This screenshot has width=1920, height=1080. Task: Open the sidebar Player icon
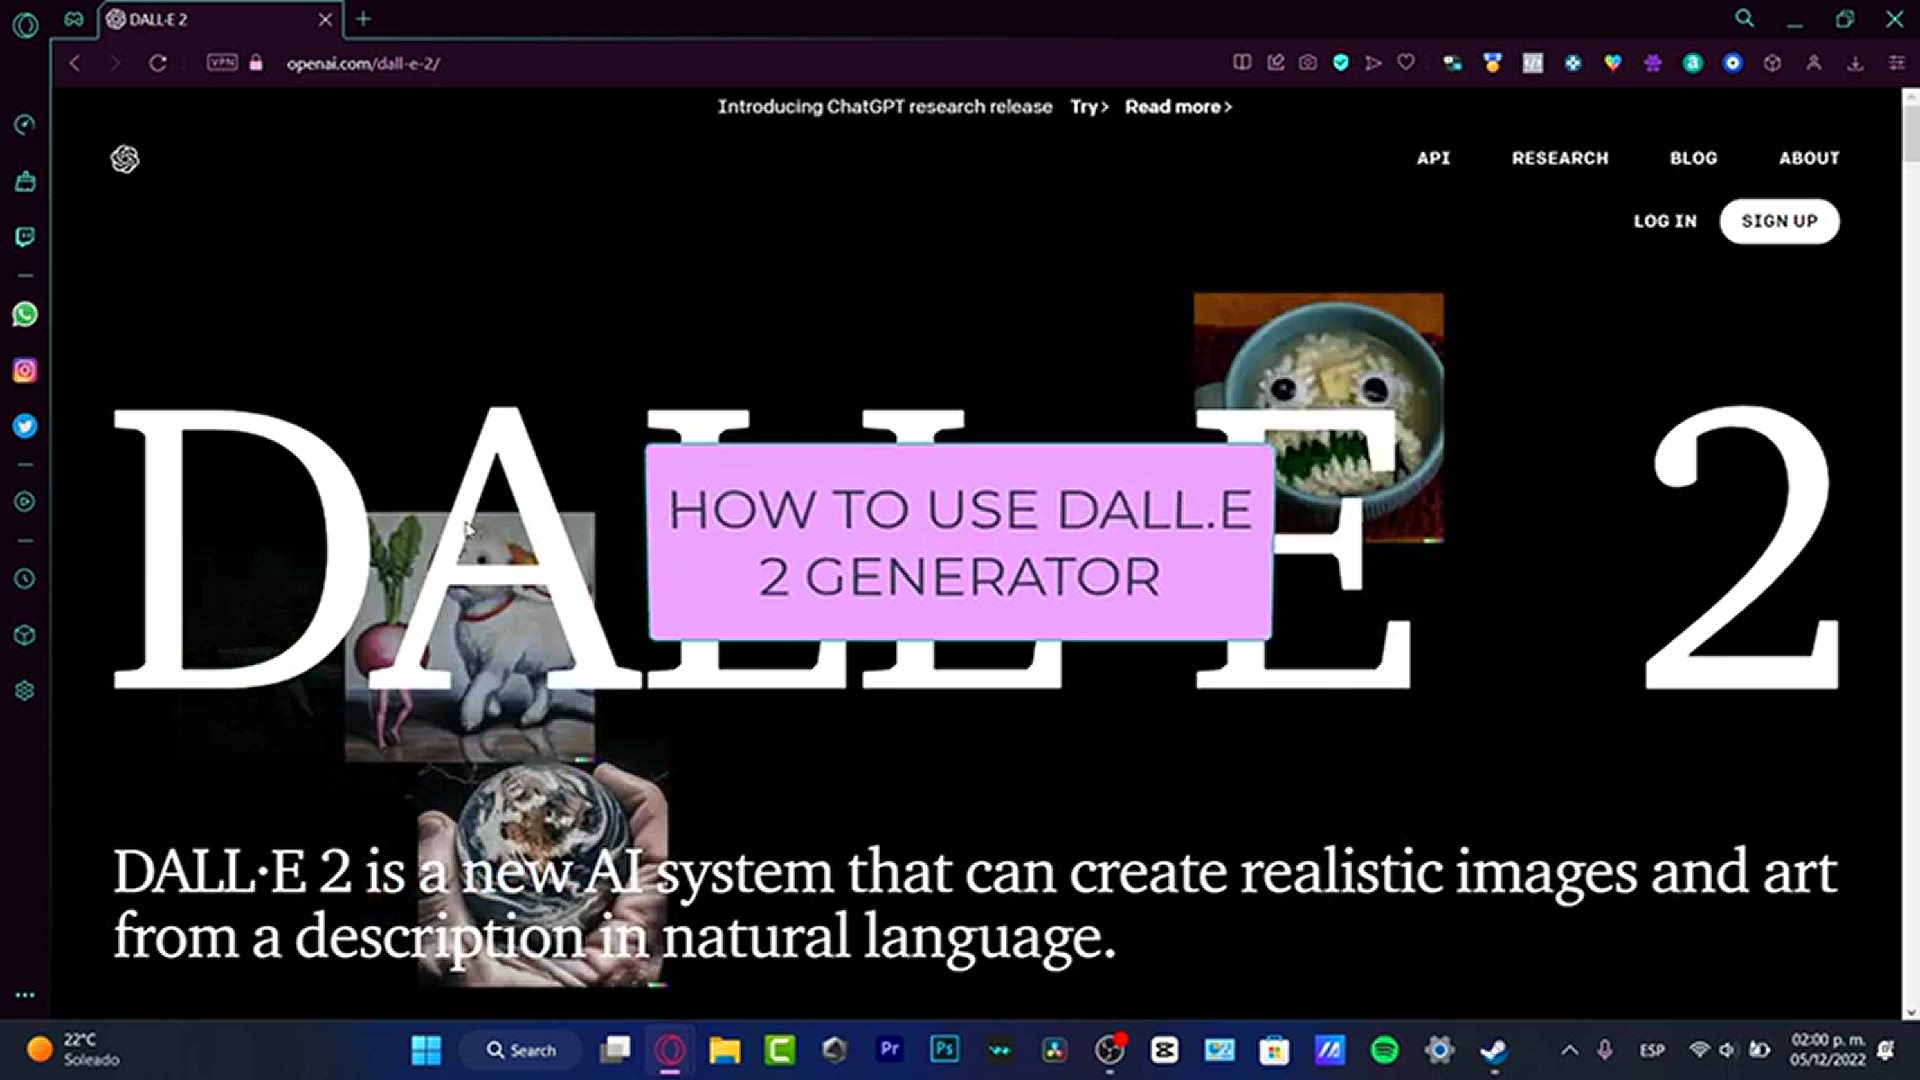[25, 502]
